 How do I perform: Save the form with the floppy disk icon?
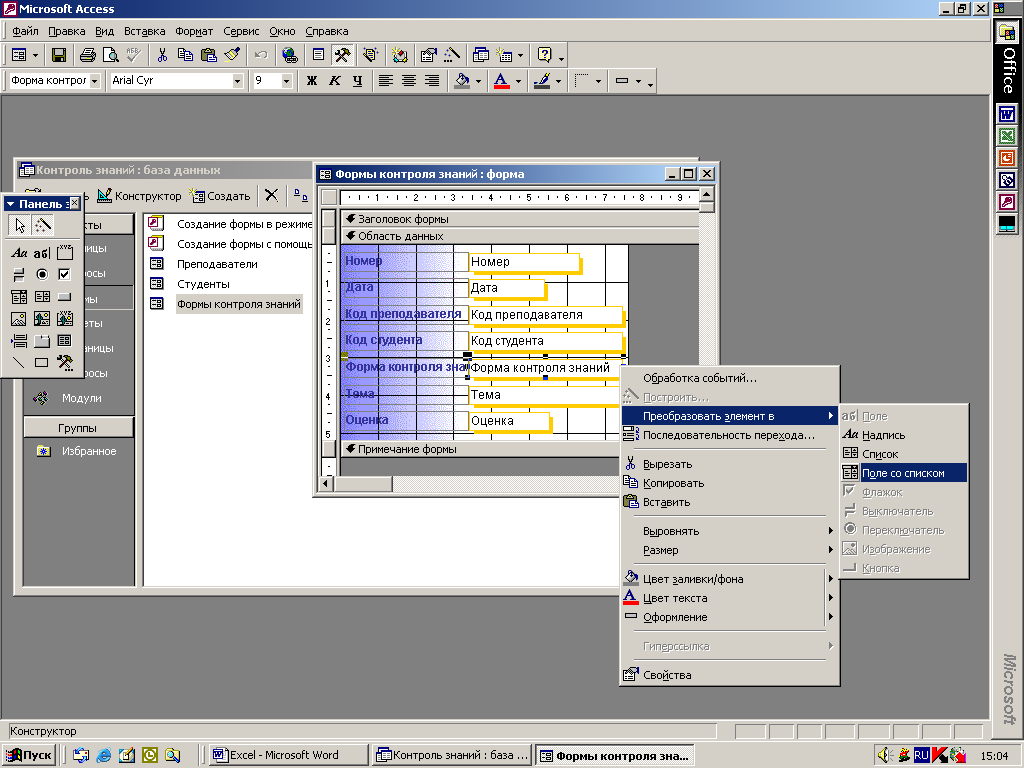pos(59,56)
